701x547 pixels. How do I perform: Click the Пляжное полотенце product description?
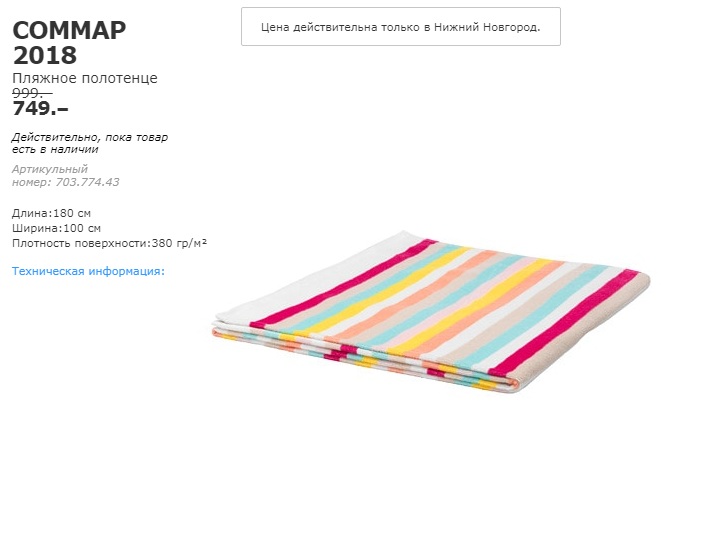pos(85,78)
